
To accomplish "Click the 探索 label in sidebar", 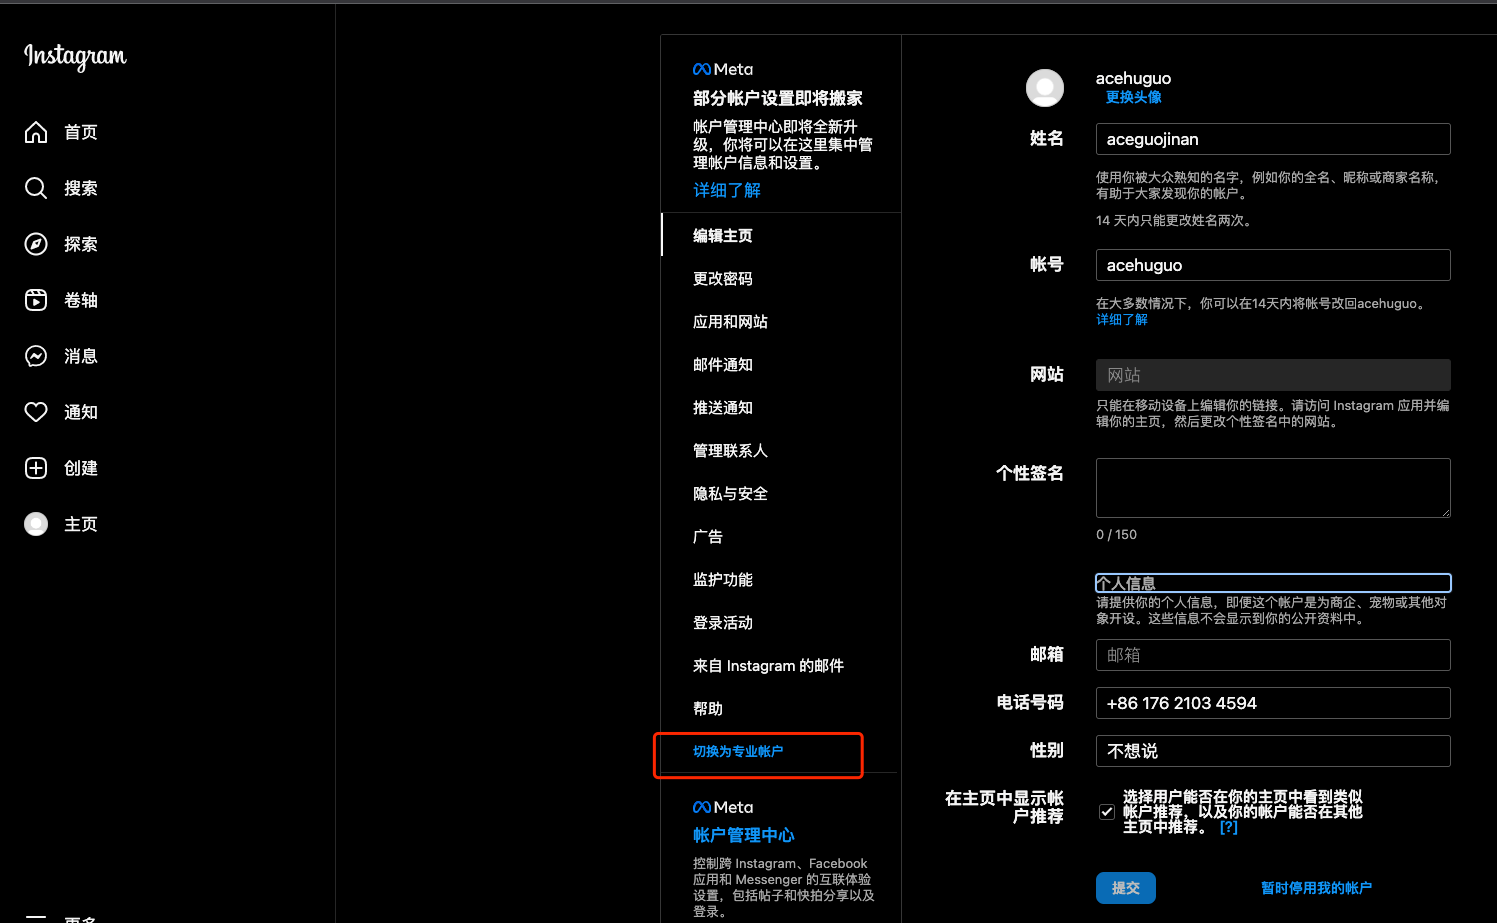I will (x=81, y=244).
